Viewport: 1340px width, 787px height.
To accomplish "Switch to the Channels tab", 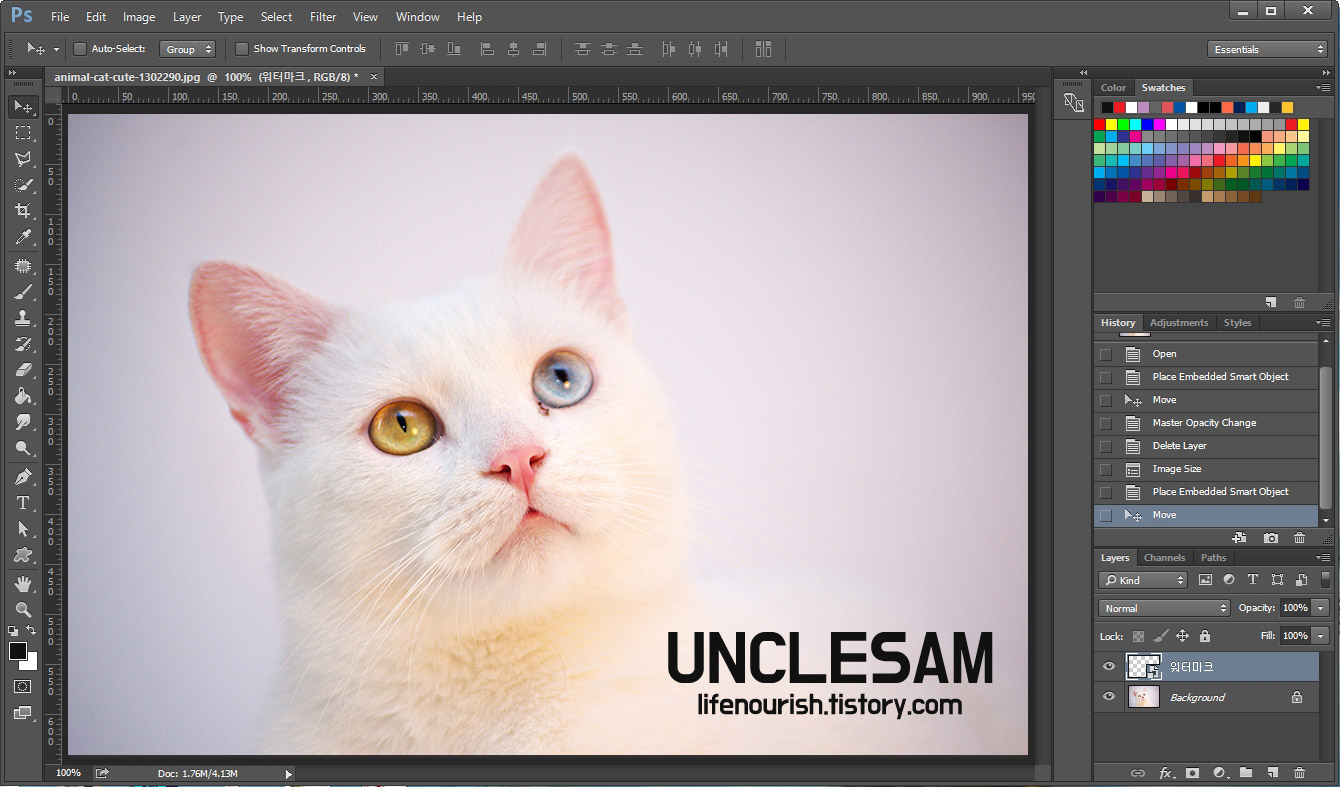I will (x=1164, y=558).
